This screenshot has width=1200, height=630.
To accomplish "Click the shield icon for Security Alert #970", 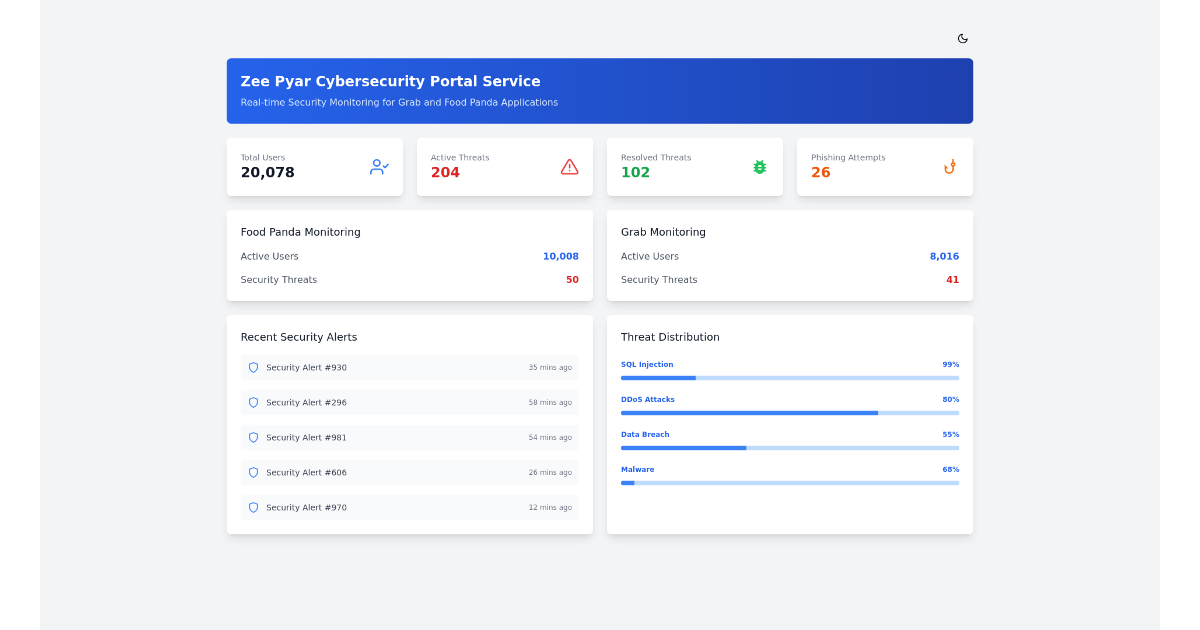I will click(x=253, y=507).
